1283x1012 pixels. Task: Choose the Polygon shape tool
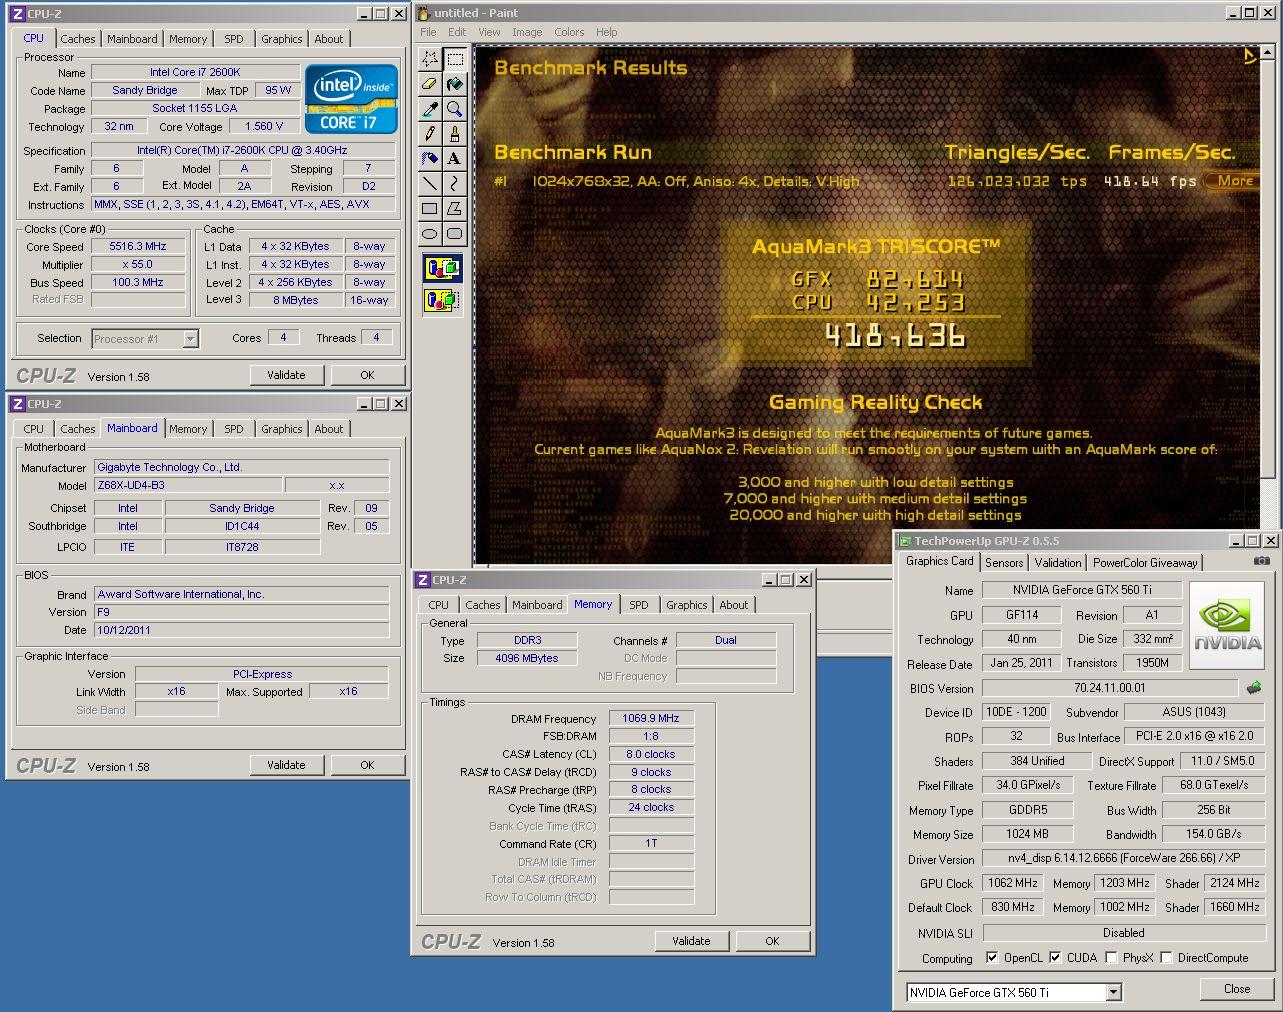455,209
